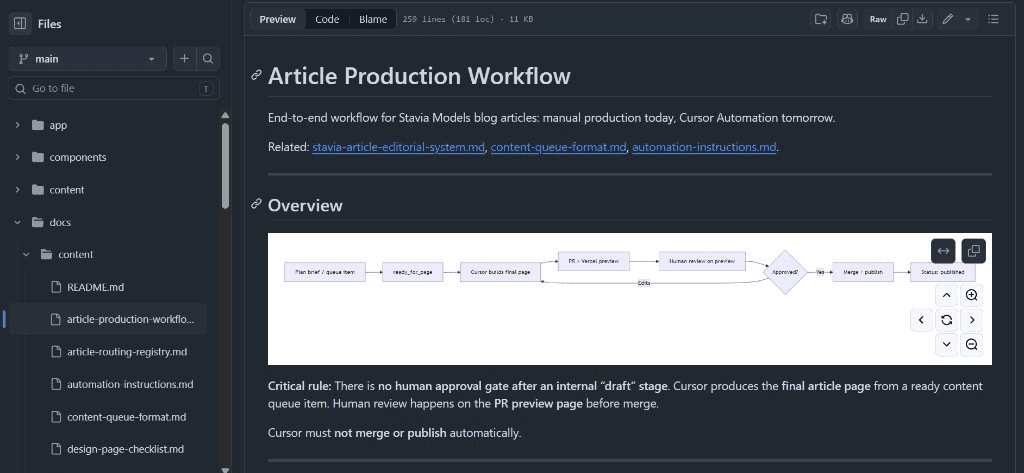
Task: Focus the Go to file field
Action: pyautogui.click(x=114, y=88)
